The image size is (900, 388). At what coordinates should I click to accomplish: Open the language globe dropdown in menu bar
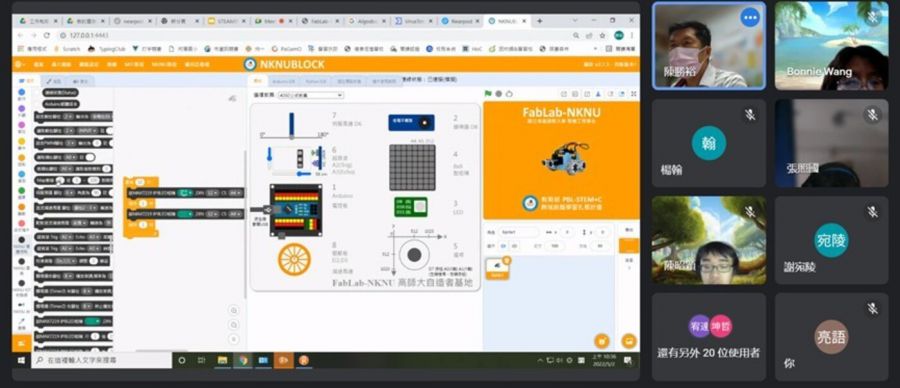click(19, 65)
